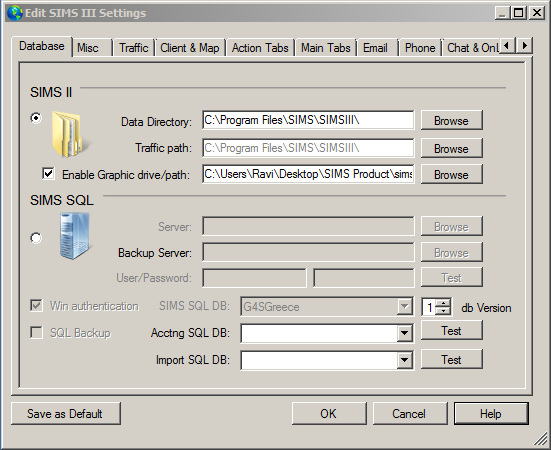Maximize the Edit SIMS III Settings window

(519, 13)
